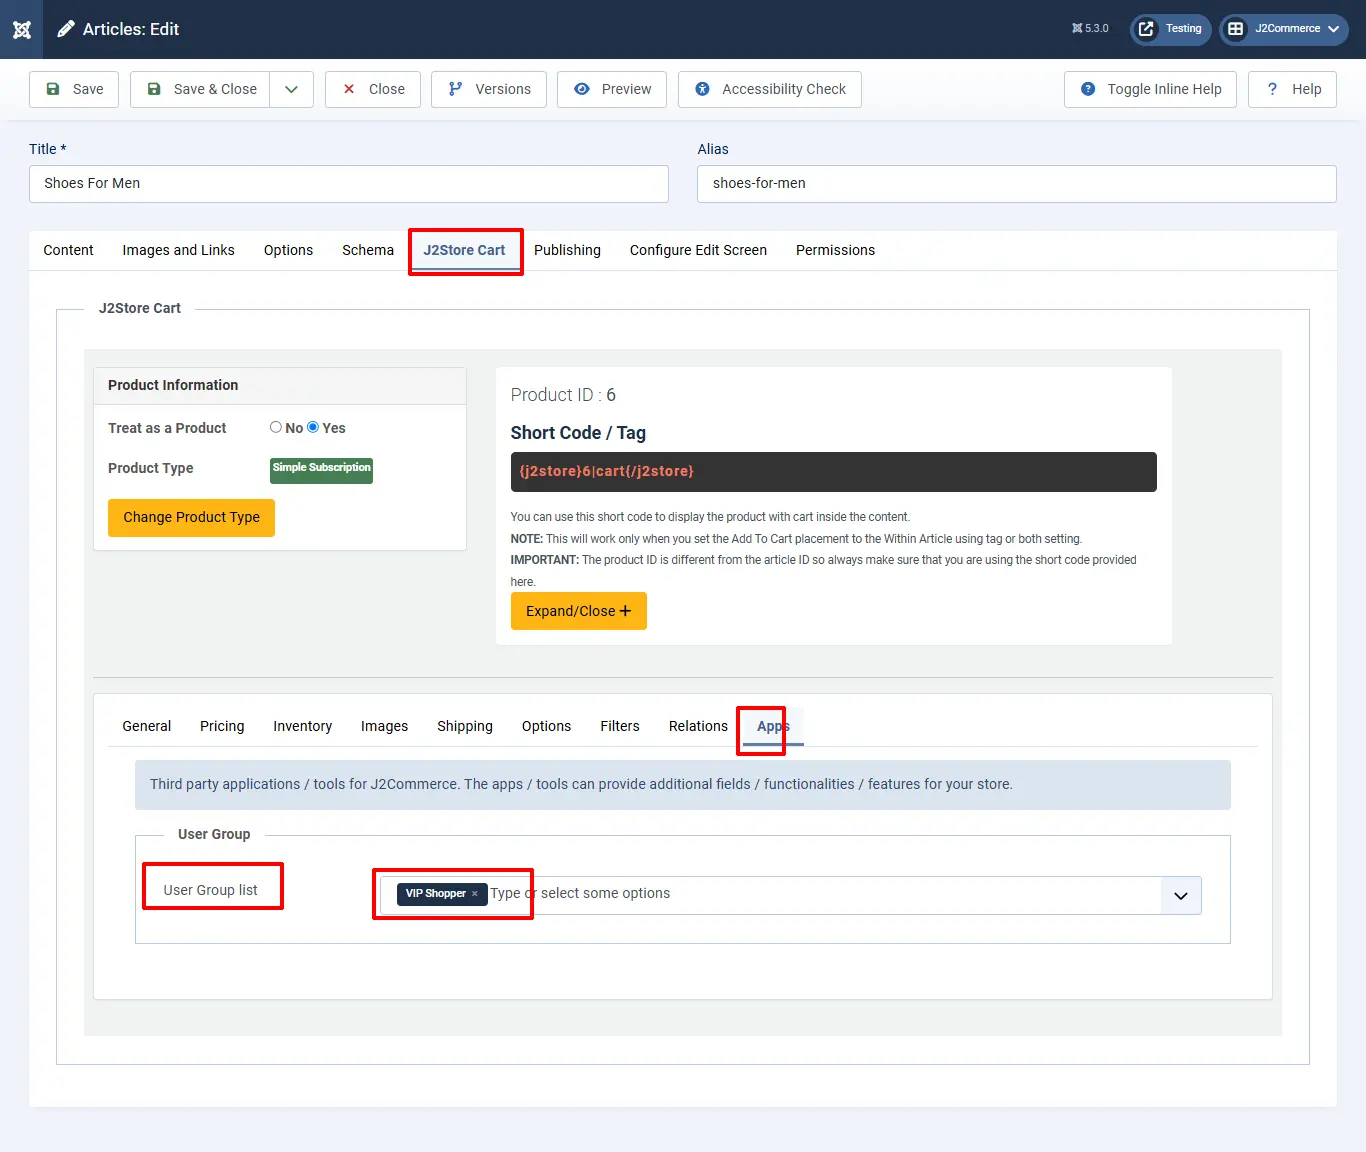Click the j2store short code box
This screenshot has width=1366, height=1152.
coord(833,472)
